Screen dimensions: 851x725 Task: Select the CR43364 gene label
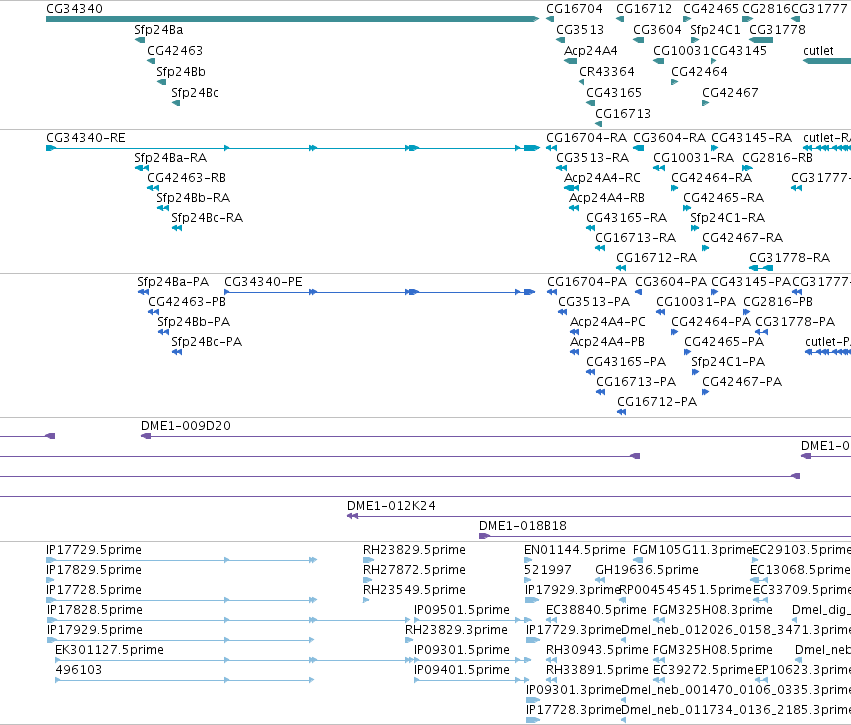[x=607, y=72]
